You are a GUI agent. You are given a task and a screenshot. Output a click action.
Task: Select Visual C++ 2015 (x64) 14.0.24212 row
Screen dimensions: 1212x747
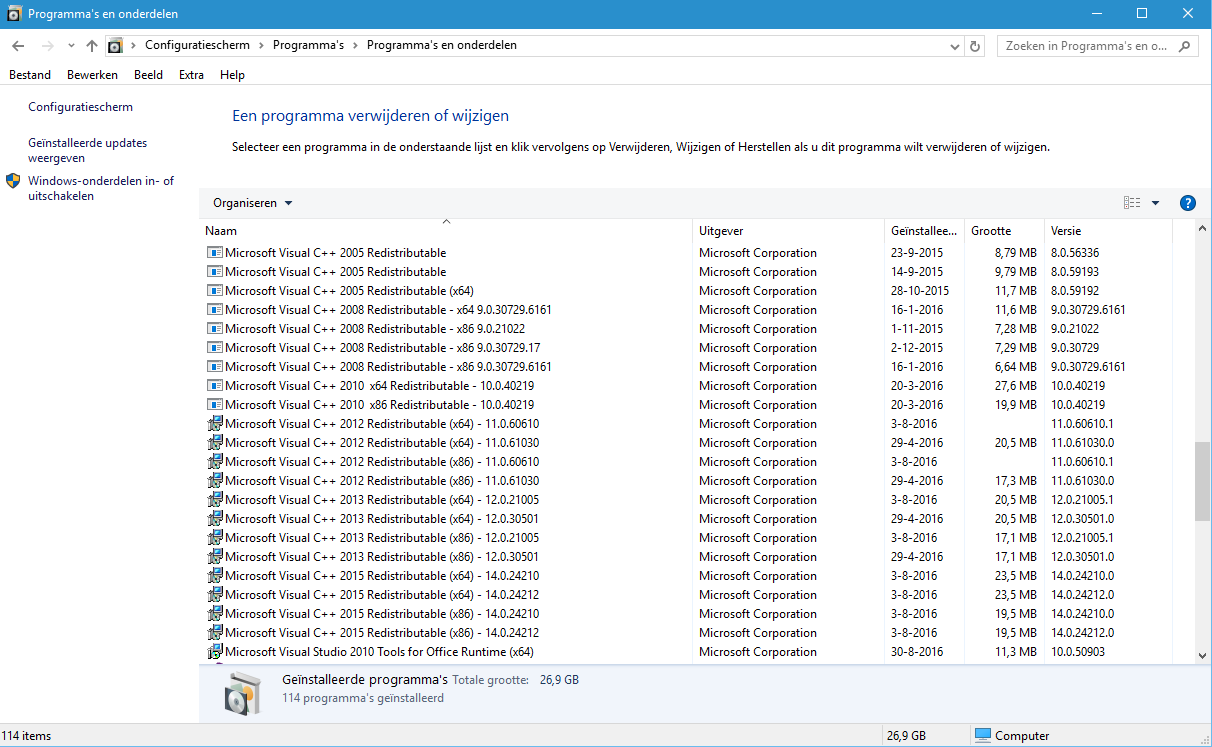(685, 595)
